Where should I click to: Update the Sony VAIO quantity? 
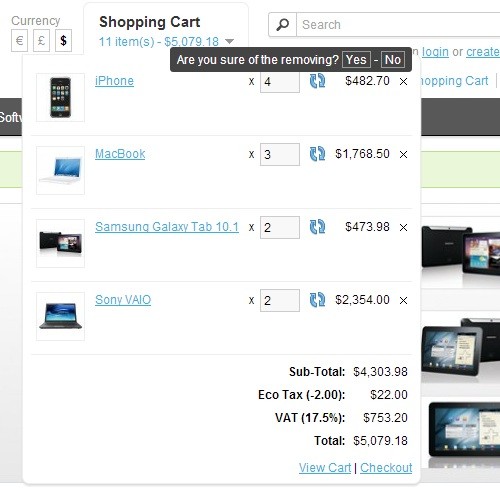pyautogui.click(x=317, y=300)
